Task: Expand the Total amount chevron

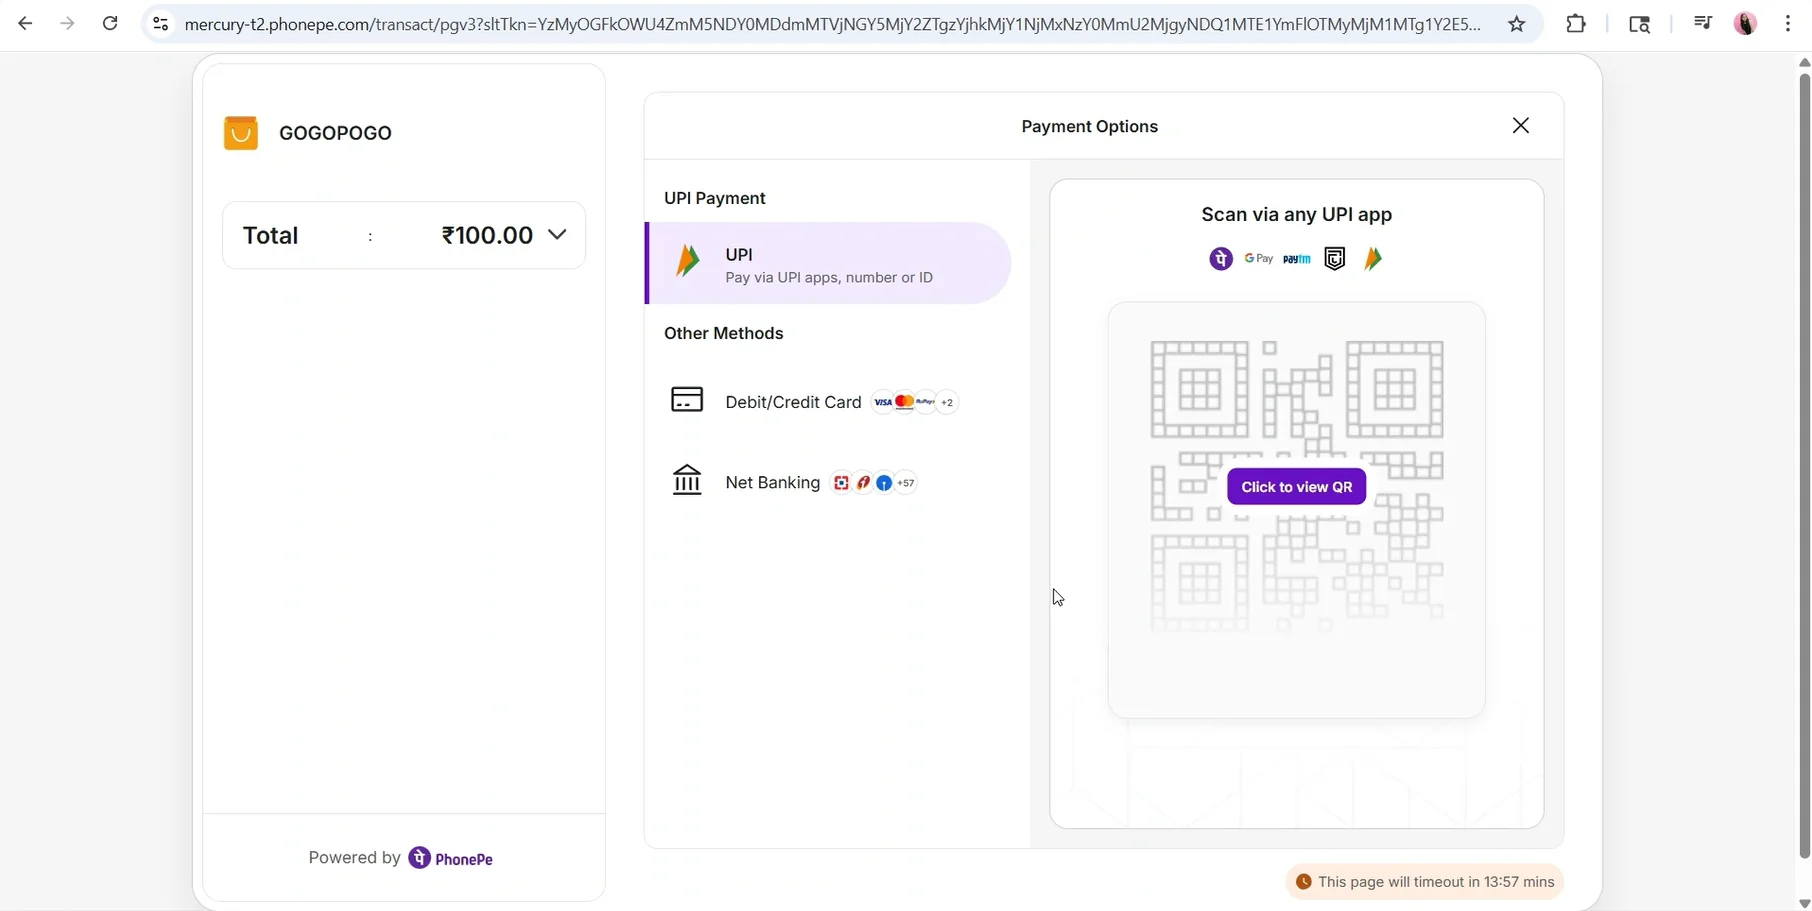Action: [557, 235]
